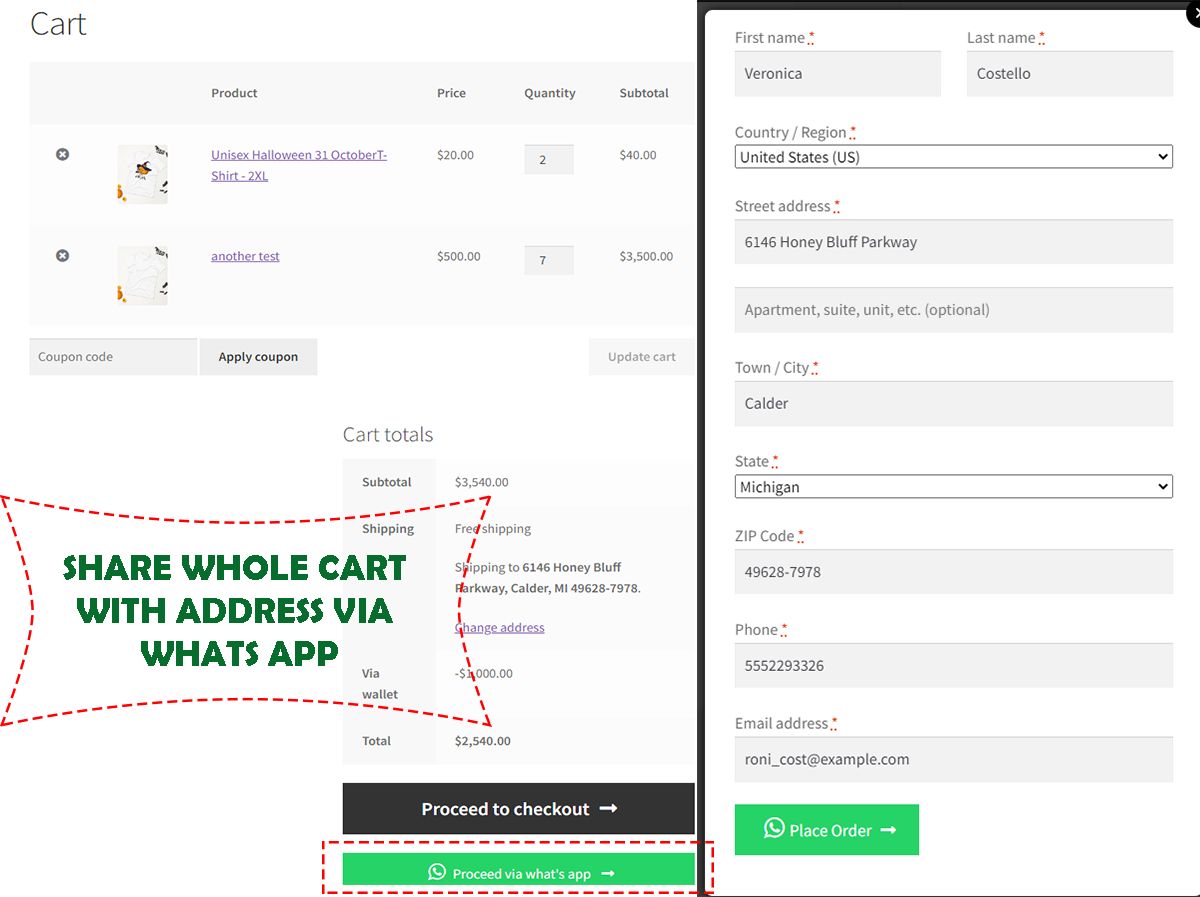Click the Subtotal column header
This screenshot has height=897, width=1200.
[x=644, y=93]
